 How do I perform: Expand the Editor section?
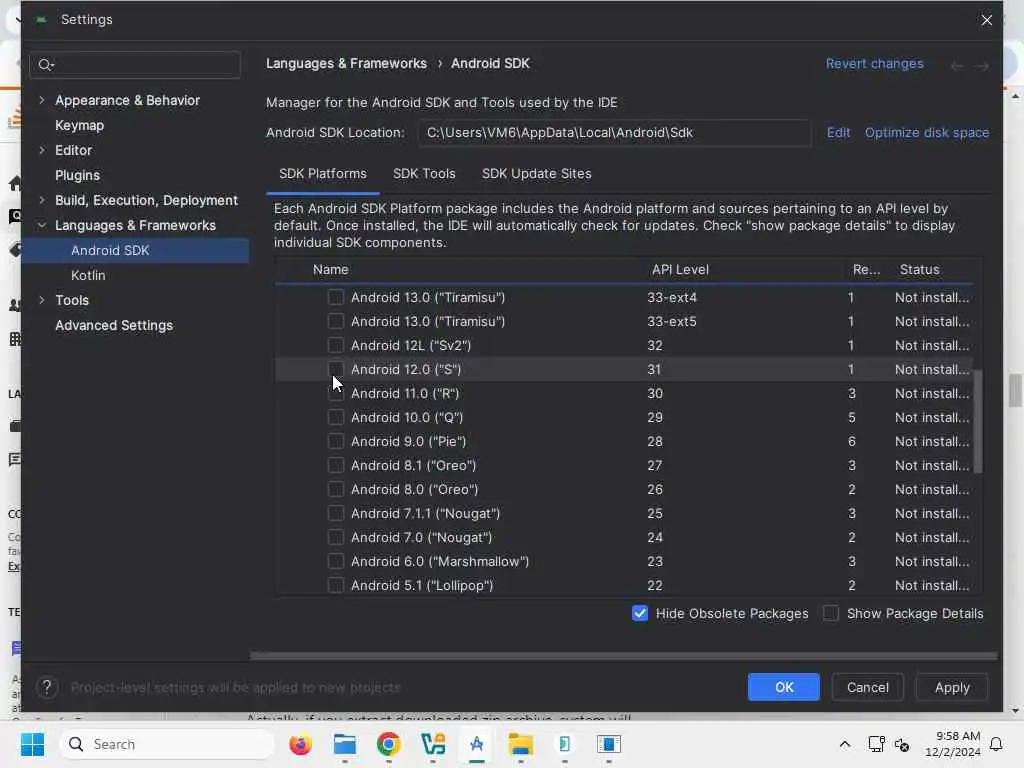click(42, 150)
